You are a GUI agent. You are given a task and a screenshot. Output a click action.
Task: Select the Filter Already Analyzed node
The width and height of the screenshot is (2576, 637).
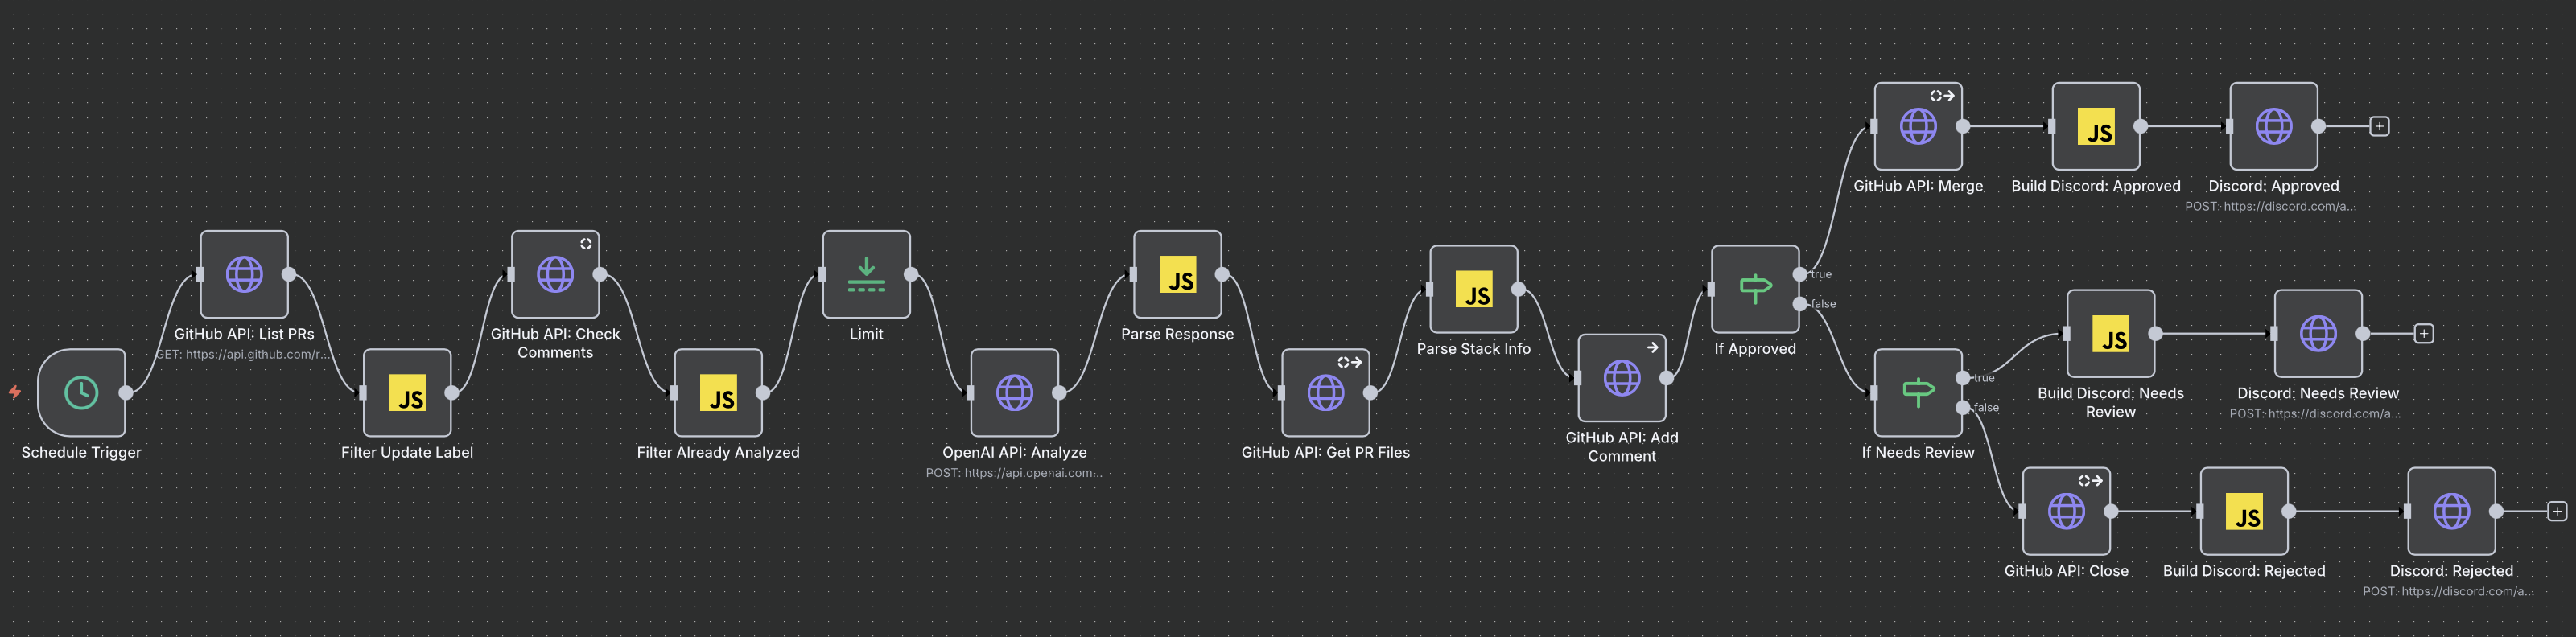point(718,392)
